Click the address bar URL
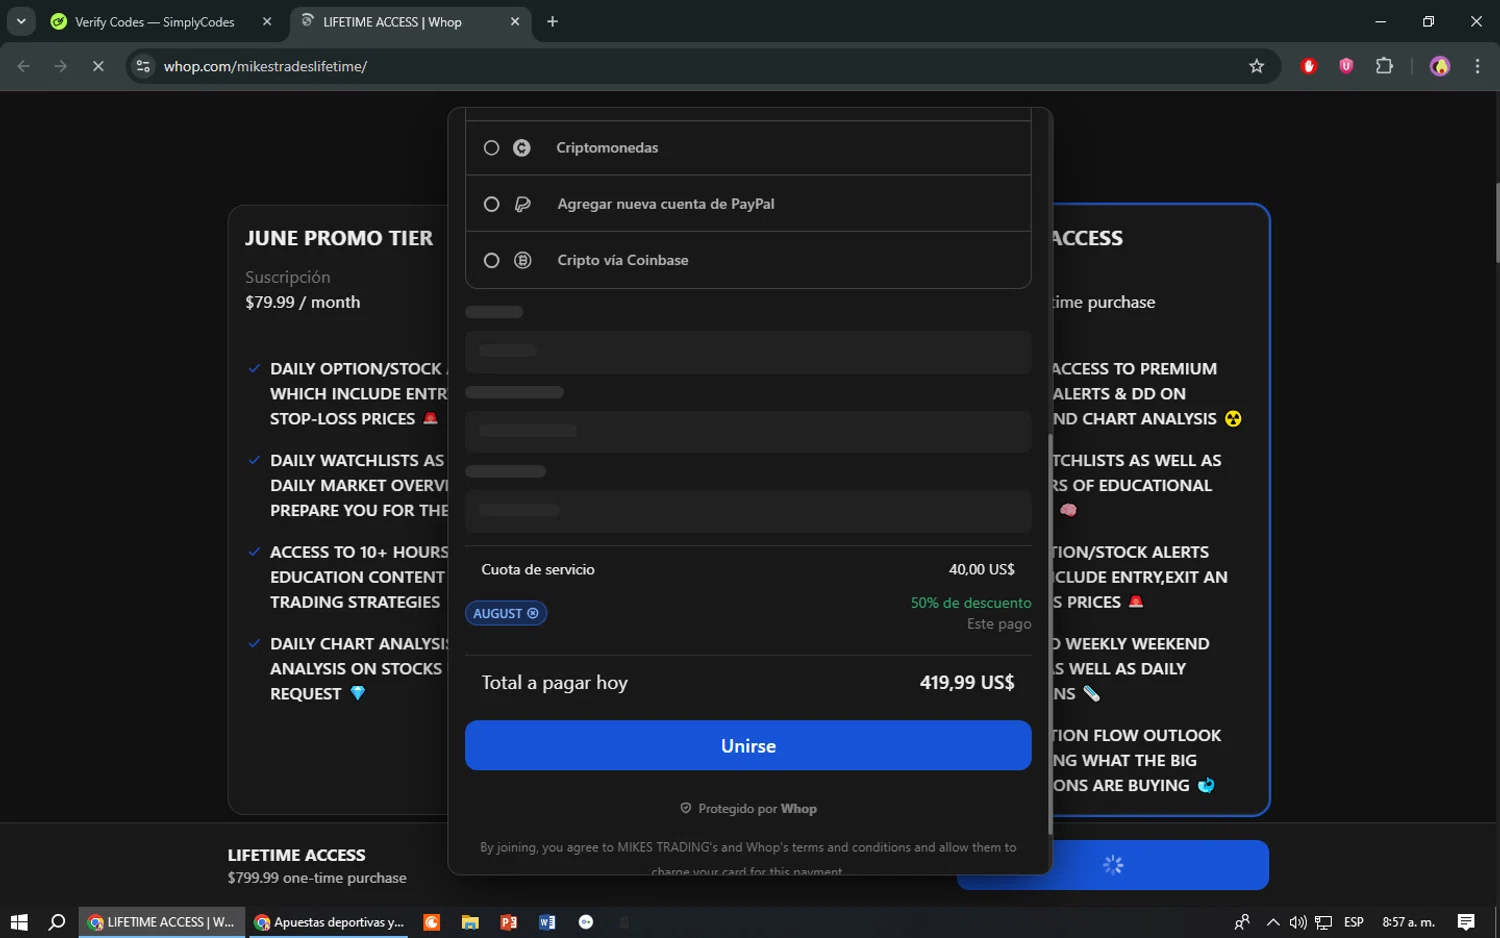 [265, 66]
